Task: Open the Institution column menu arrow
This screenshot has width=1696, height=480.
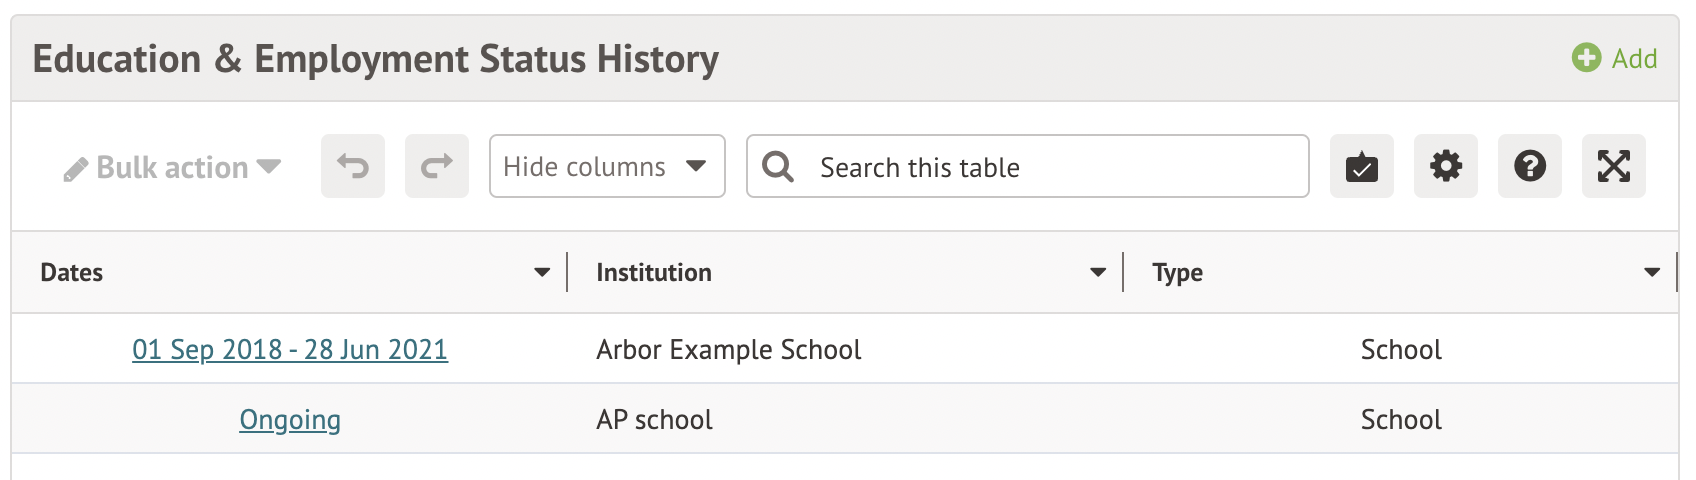Action: pos(1098,272)
